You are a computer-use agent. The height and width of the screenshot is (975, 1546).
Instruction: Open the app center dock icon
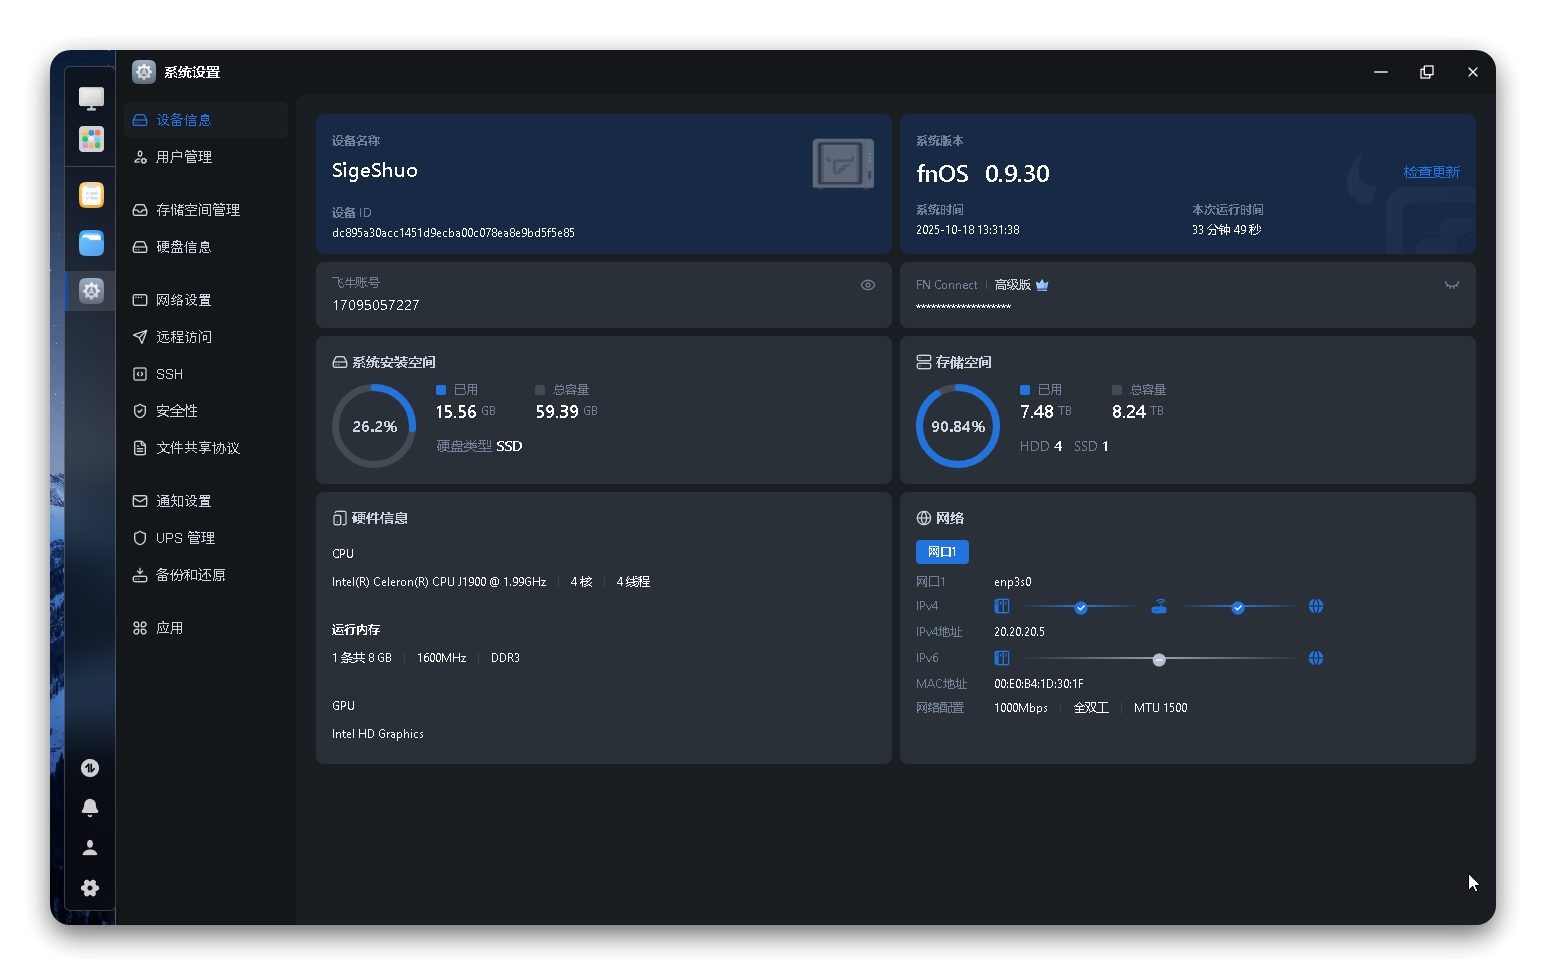point(91,139)
